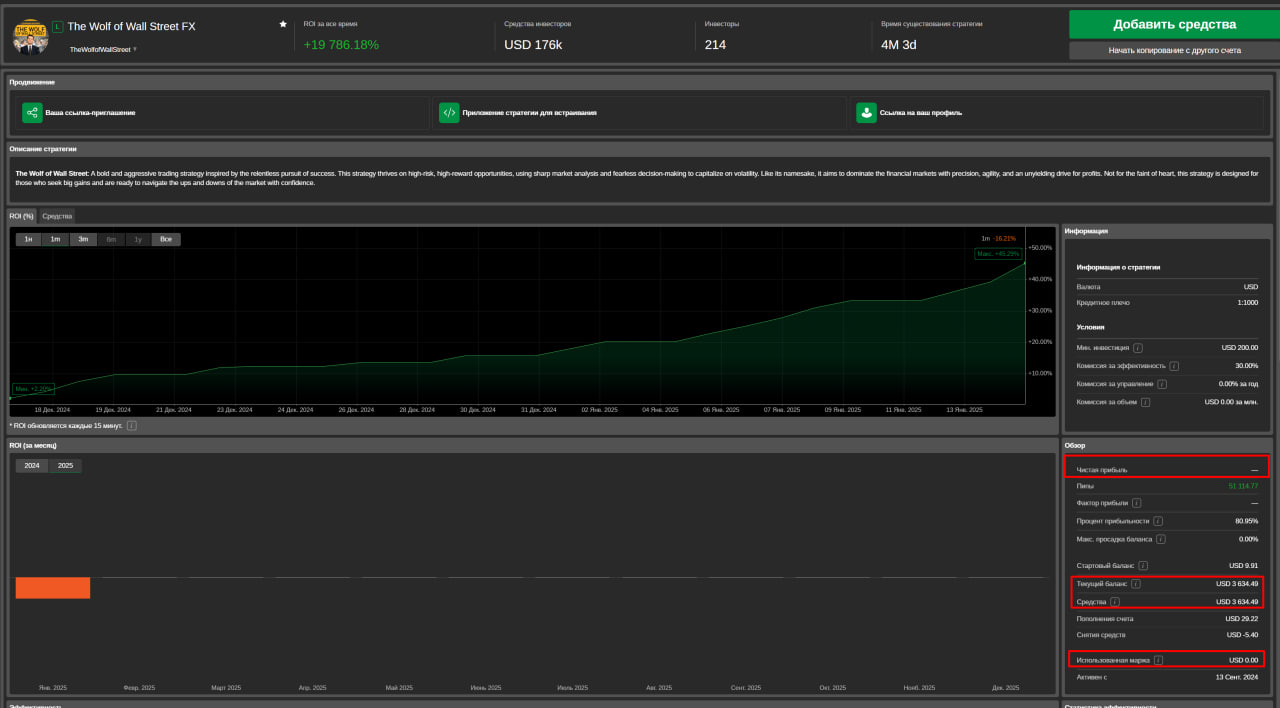Click the TheWolfofWallStreet username link

[x=100, y=49]
